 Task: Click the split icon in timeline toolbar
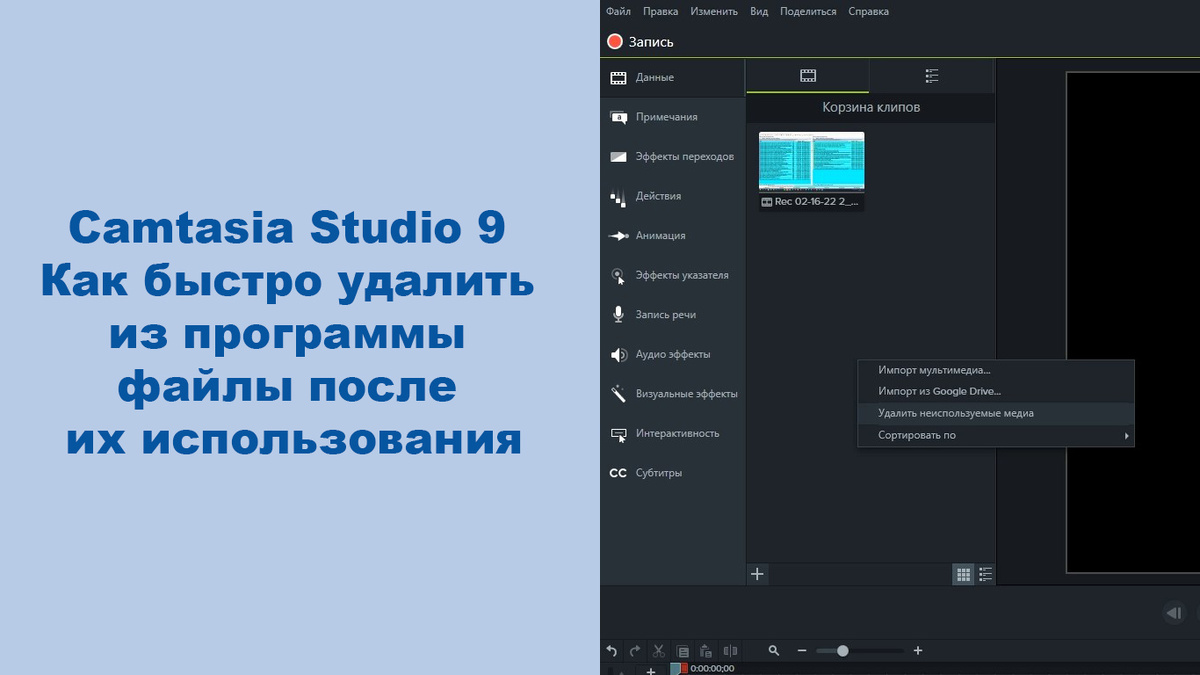point(730,651)
